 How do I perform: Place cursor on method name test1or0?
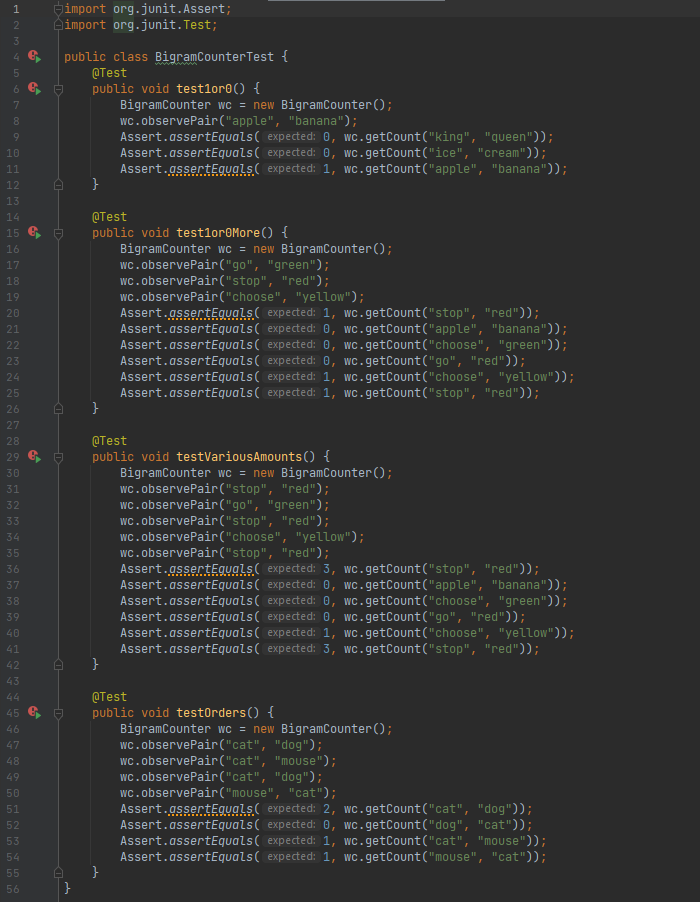204,89
